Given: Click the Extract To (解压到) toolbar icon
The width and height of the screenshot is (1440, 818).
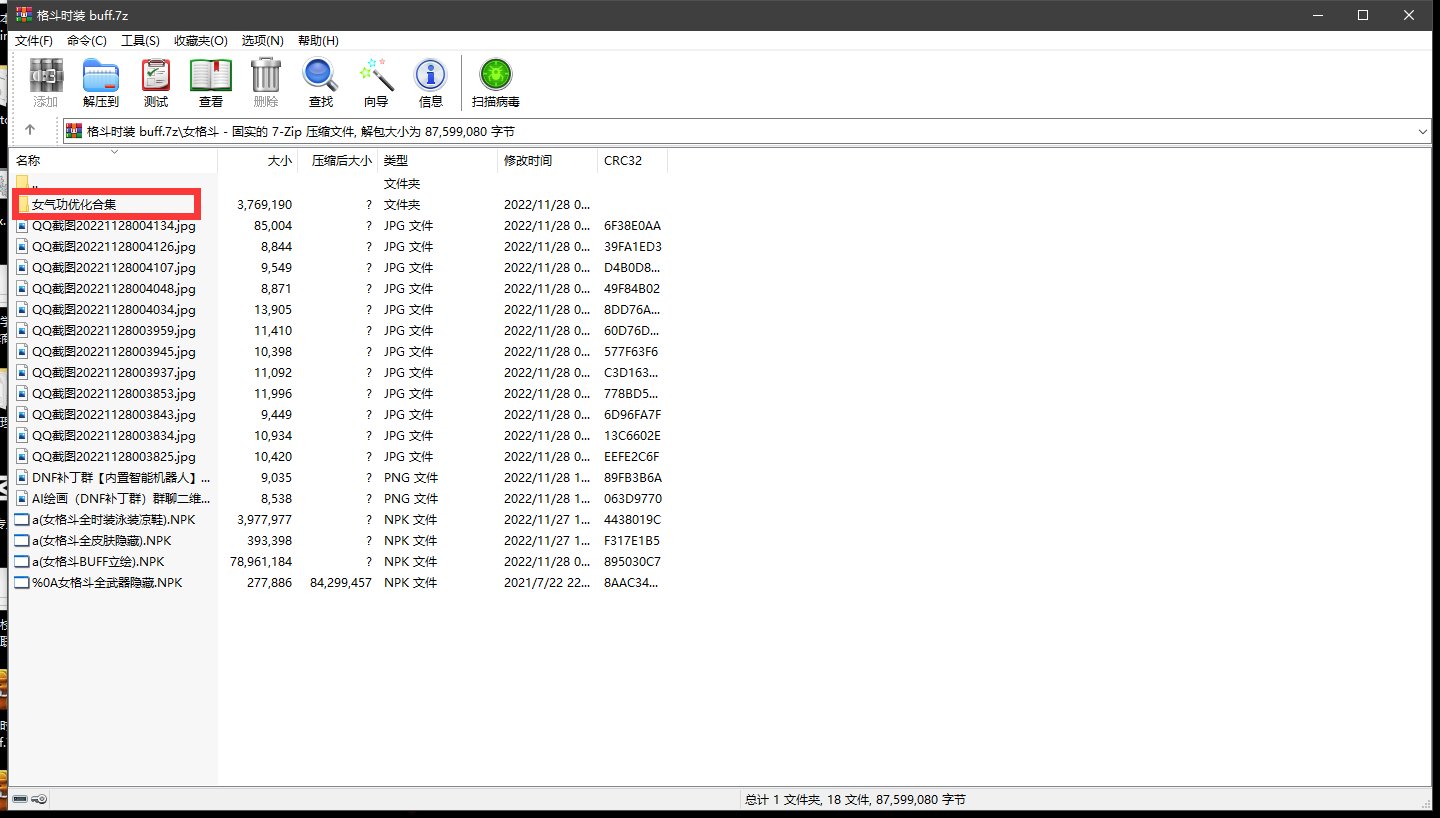Looking at the screenshot, I should click(100, 82).
